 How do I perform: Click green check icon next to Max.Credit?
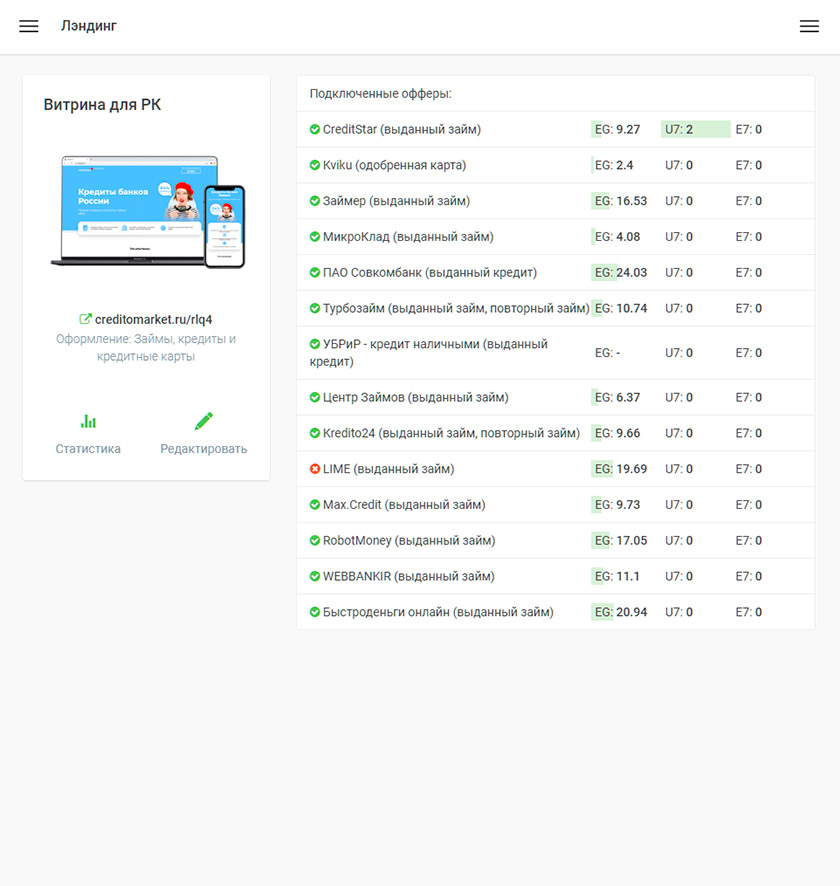[315, 505]
